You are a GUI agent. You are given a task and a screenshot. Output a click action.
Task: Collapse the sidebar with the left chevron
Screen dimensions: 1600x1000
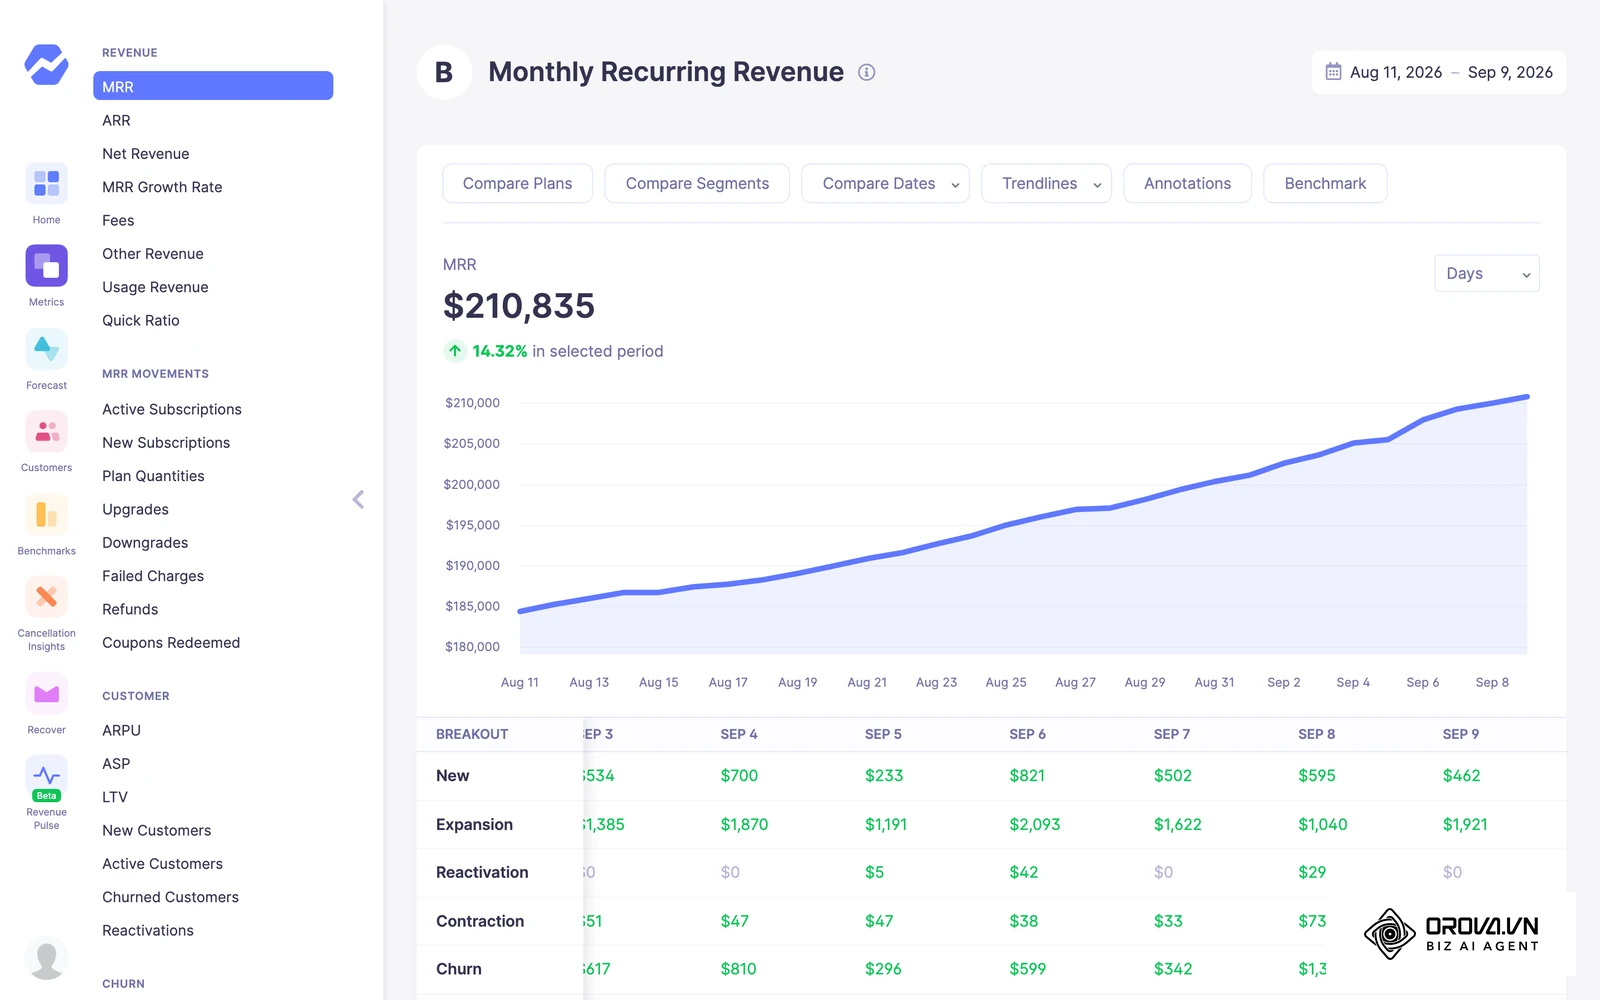tap(358, 499)
